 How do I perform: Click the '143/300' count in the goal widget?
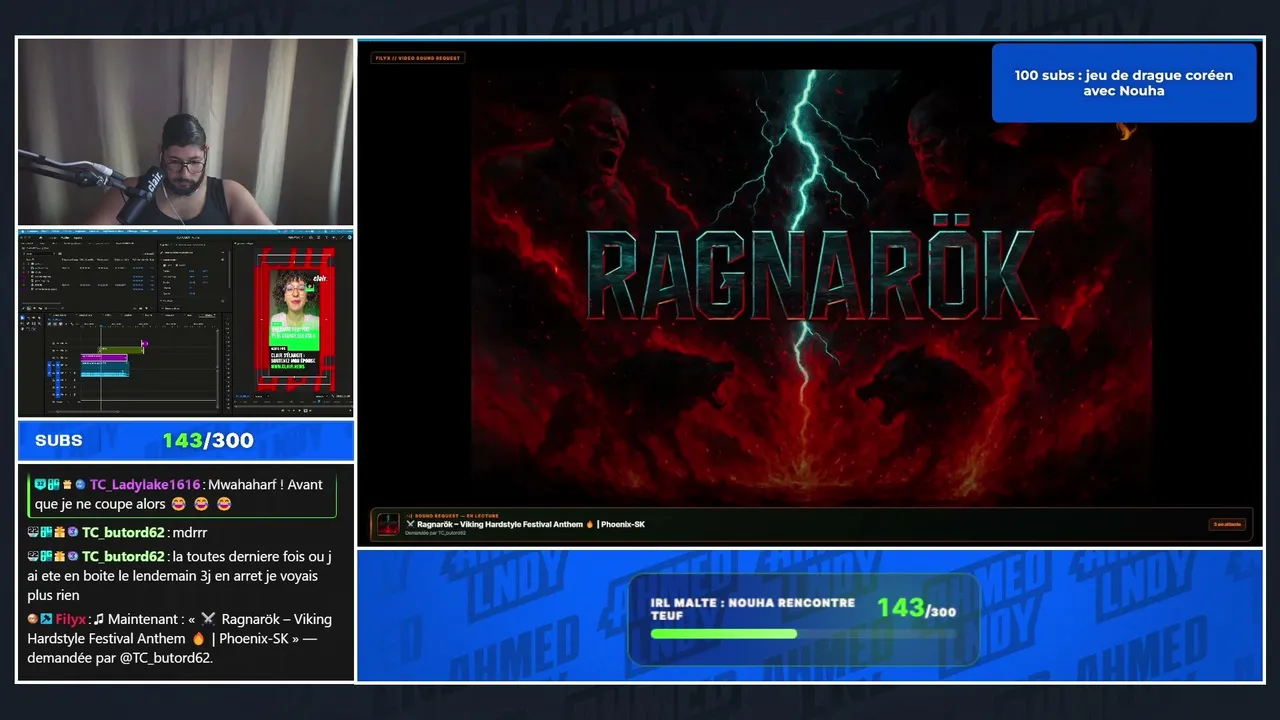click(x=916, y=608)
